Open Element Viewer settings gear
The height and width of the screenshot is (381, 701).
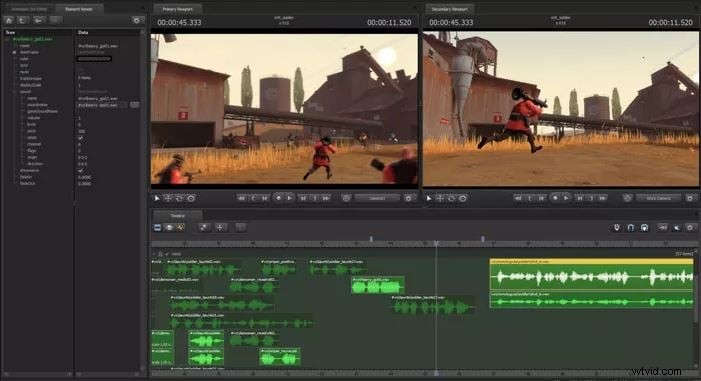pos(136,20)
